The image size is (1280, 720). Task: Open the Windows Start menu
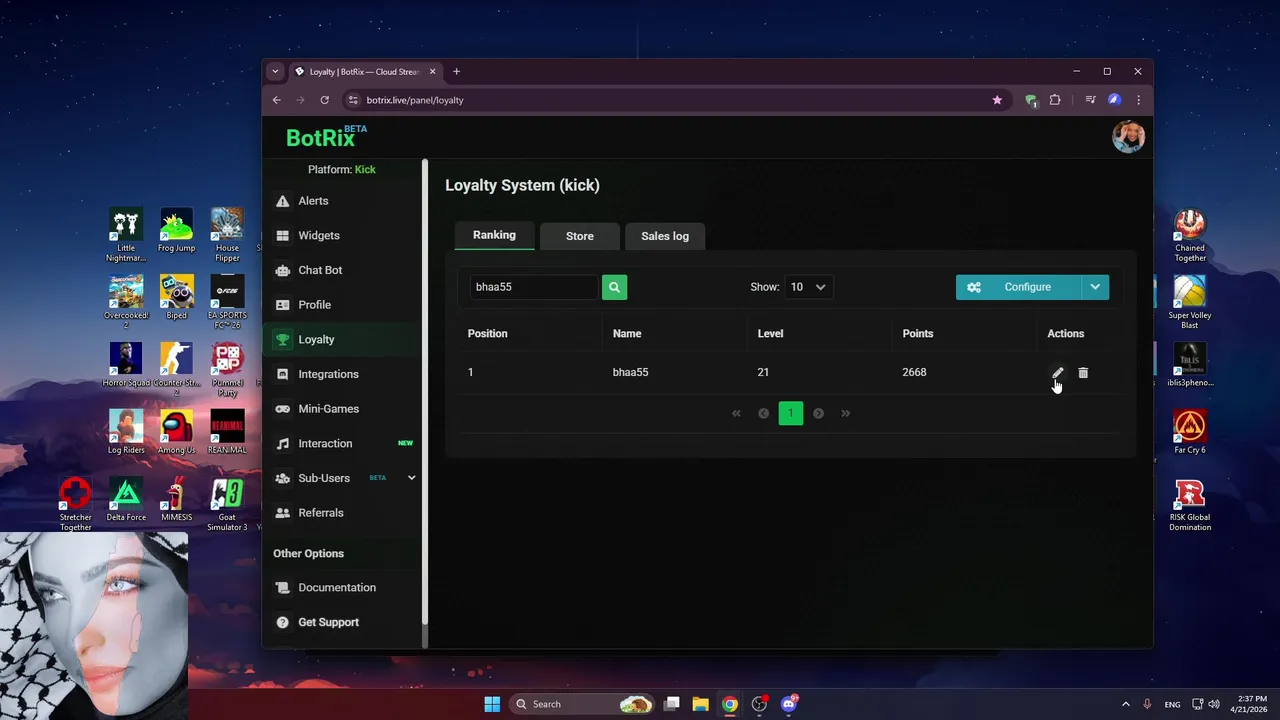click(x=492, y=704)
